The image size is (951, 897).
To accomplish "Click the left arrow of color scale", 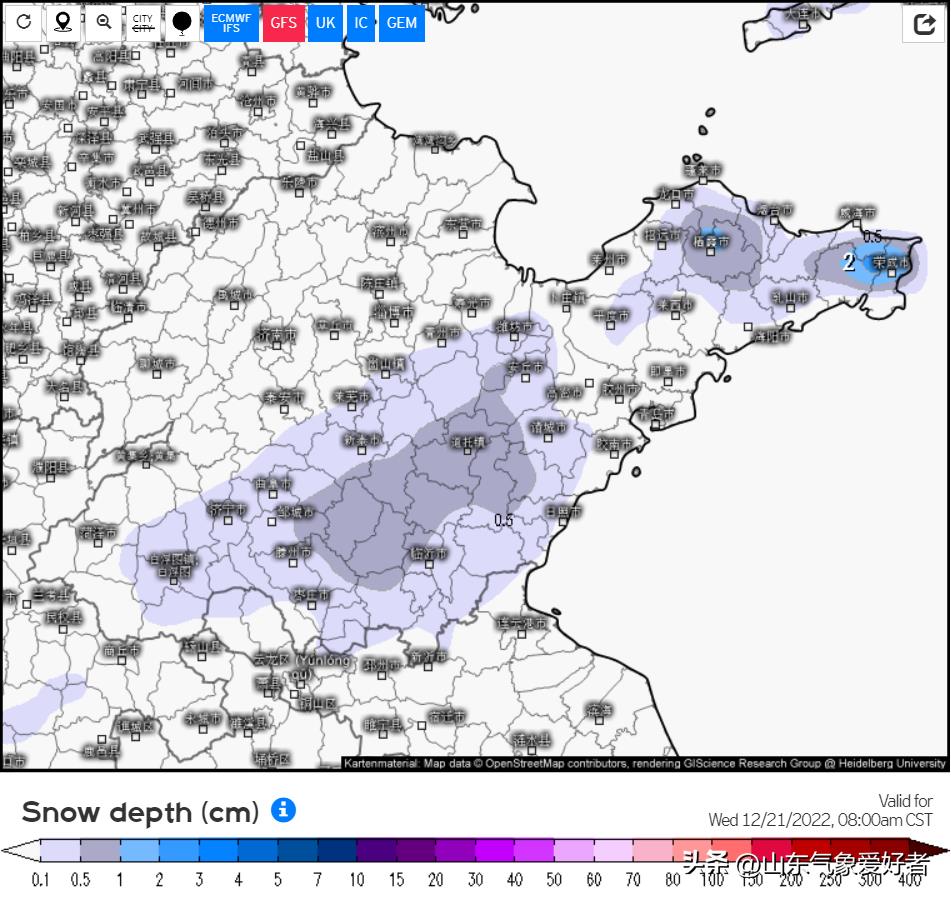I will [20, 851].
